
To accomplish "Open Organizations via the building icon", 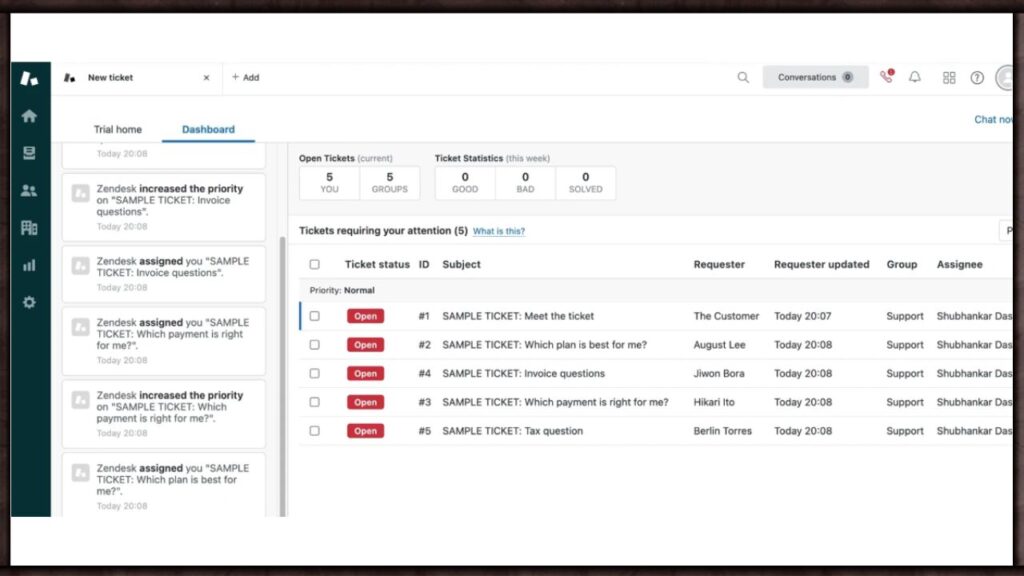I will (29, 227).
